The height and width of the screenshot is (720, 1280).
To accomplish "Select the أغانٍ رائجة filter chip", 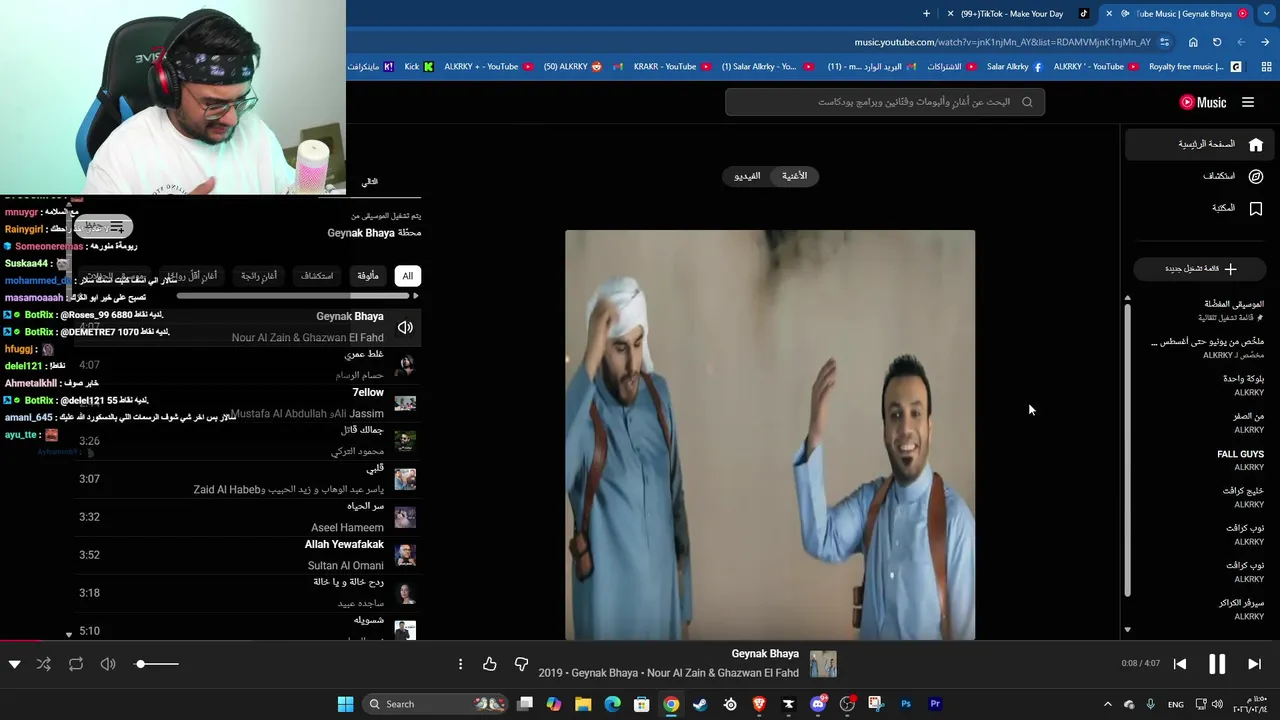I will 259,276.
